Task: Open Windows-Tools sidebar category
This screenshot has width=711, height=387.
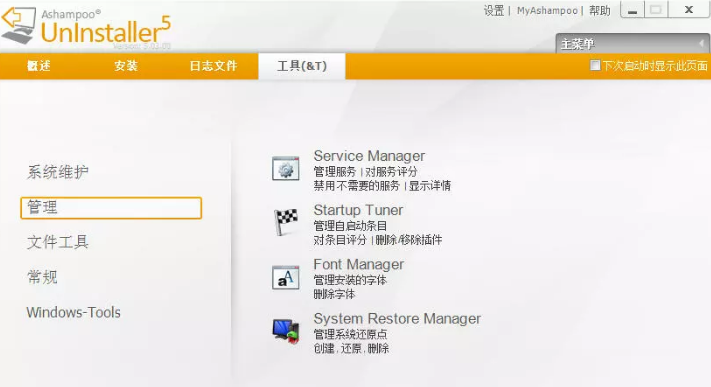Action: click(x=73, y=312)
